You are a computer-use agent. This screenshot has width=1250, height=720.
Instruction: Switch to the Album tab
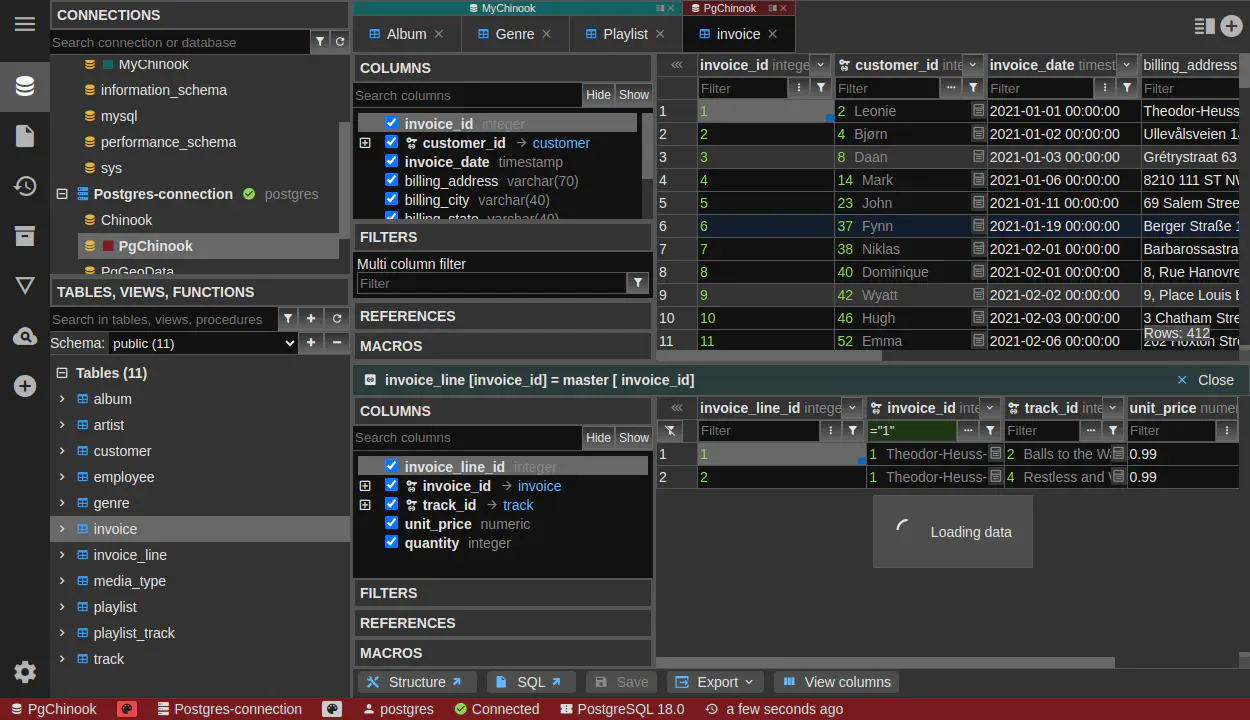tap(406, 34)
